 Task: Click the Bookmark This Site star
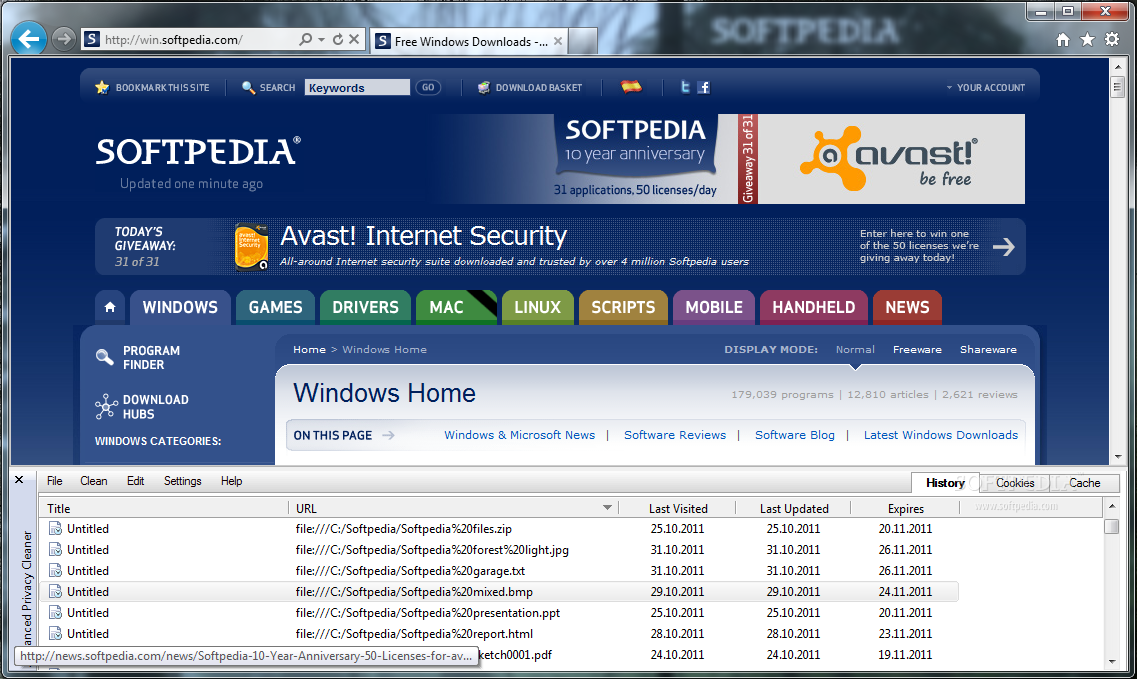(102, 87)
